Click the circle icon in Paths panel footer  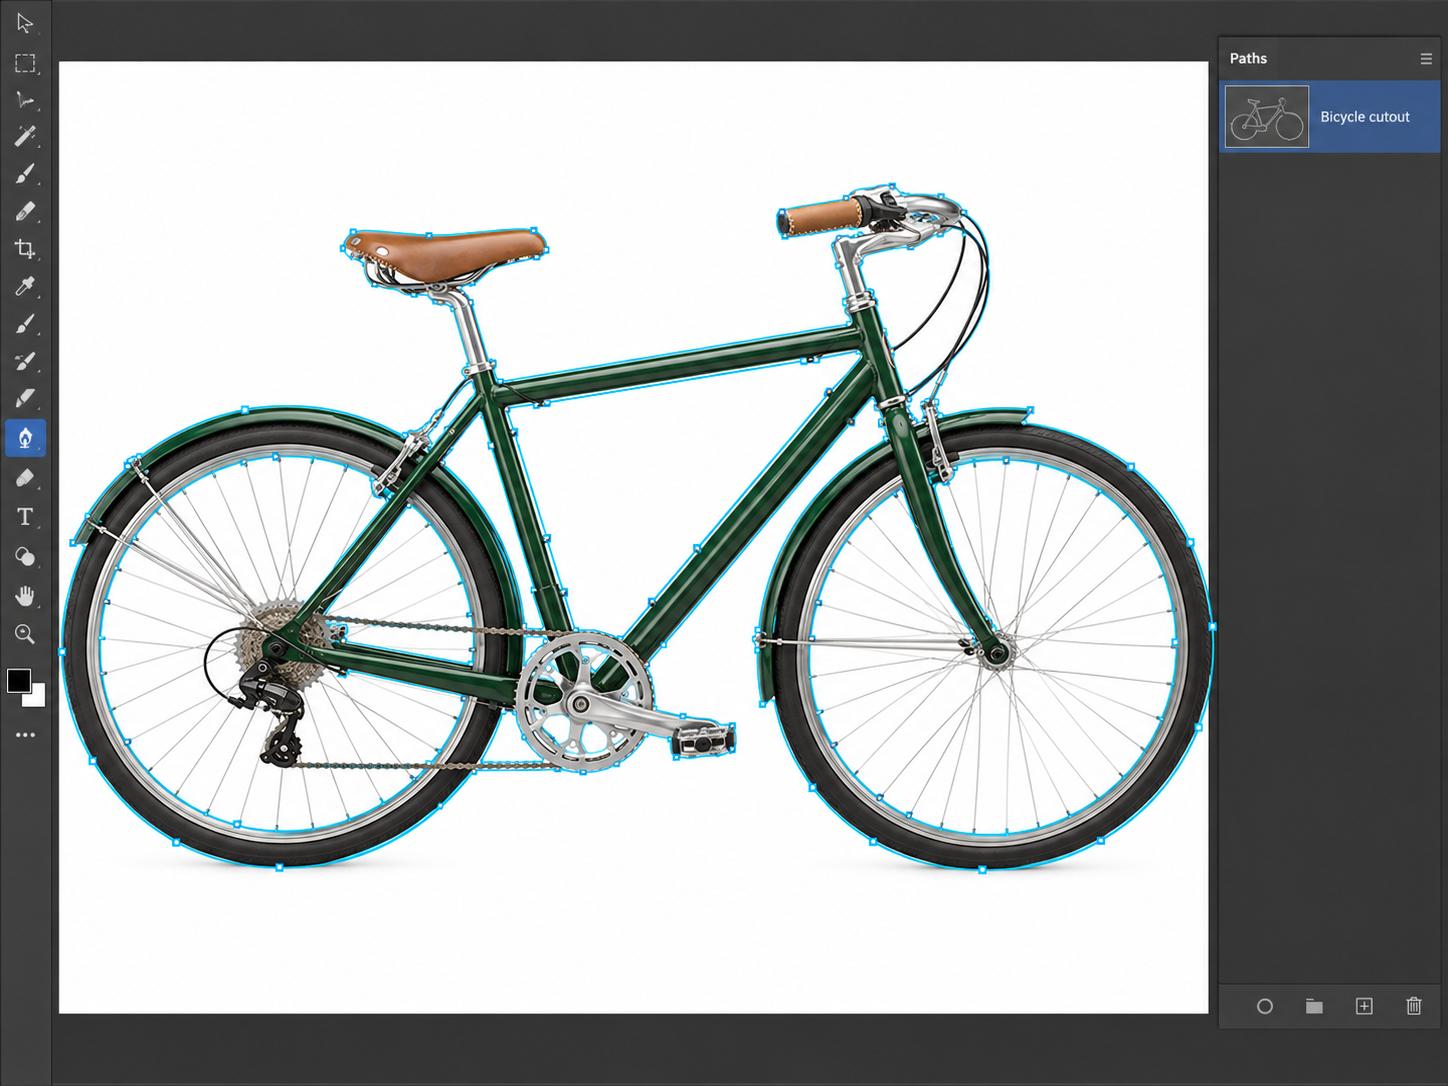(x=1265, y=1006)
